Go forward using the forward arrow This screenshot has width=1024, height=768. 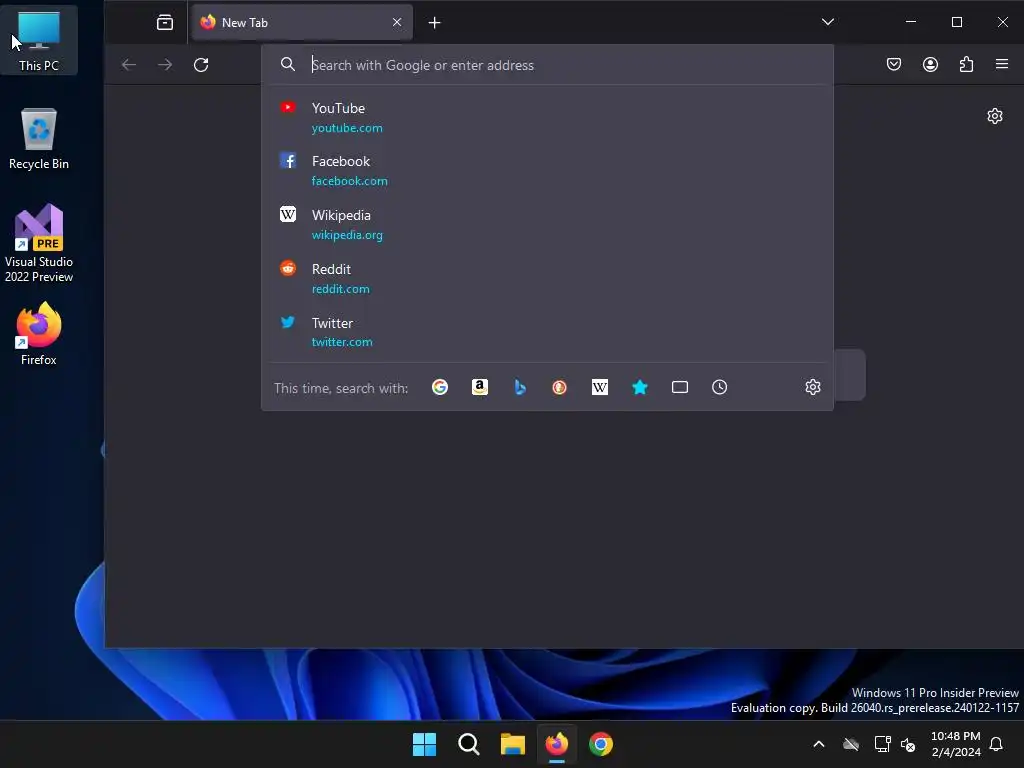(x=165, y=65)
